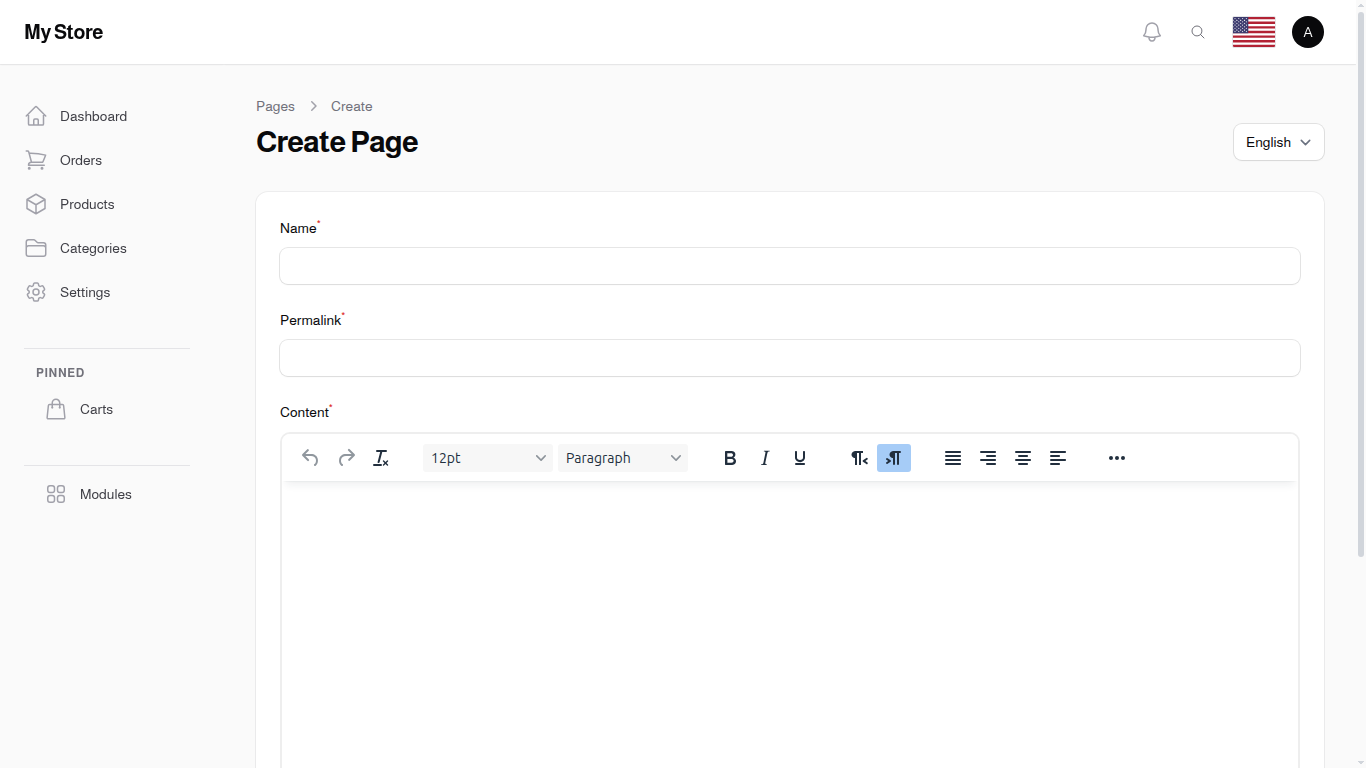Navigate to Pages via the breadcrumb
The height and width of the screenshot is (768, 1366).
pyautogui.click(x=275, y=106)
